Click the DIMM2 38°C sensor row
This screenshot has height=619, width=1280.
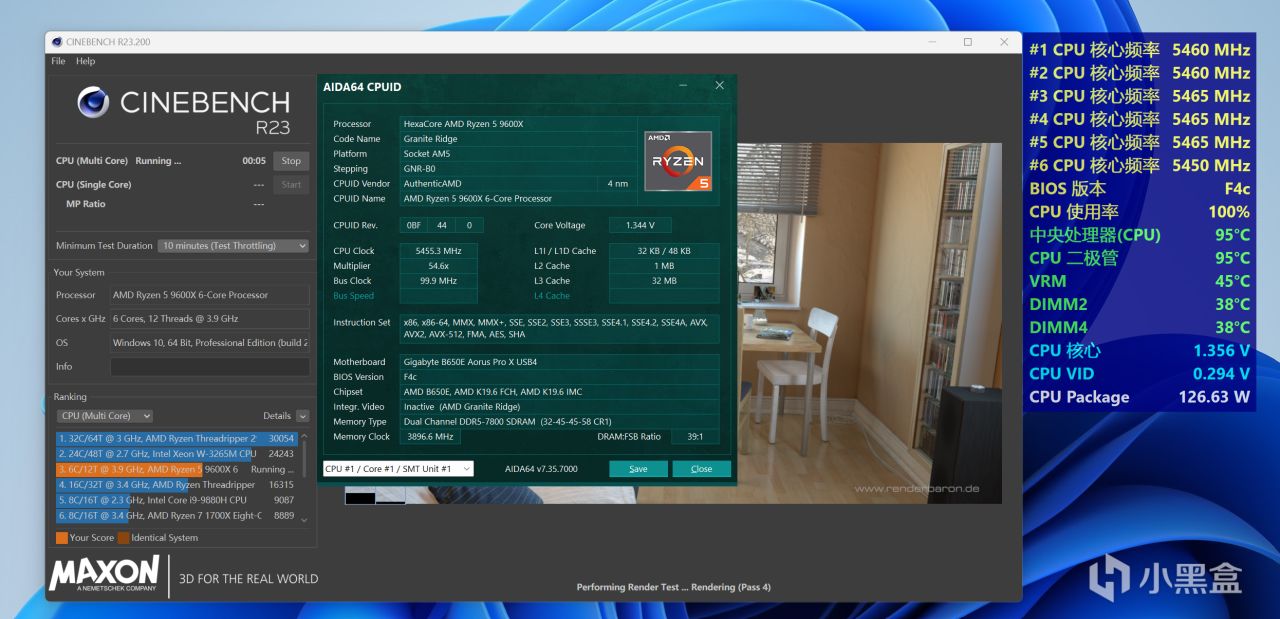coord(1140,304)
